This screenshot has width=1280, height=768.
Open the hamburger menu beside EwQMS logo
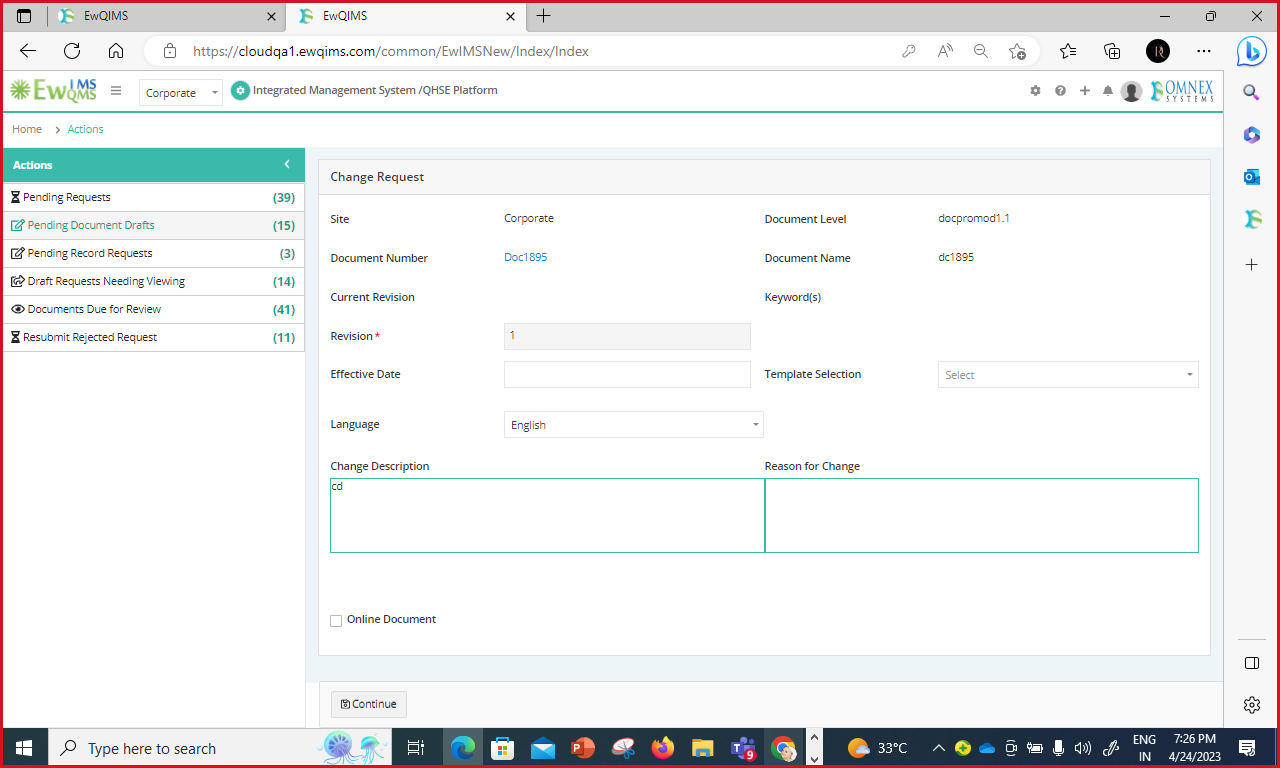(x=116, y=91)
